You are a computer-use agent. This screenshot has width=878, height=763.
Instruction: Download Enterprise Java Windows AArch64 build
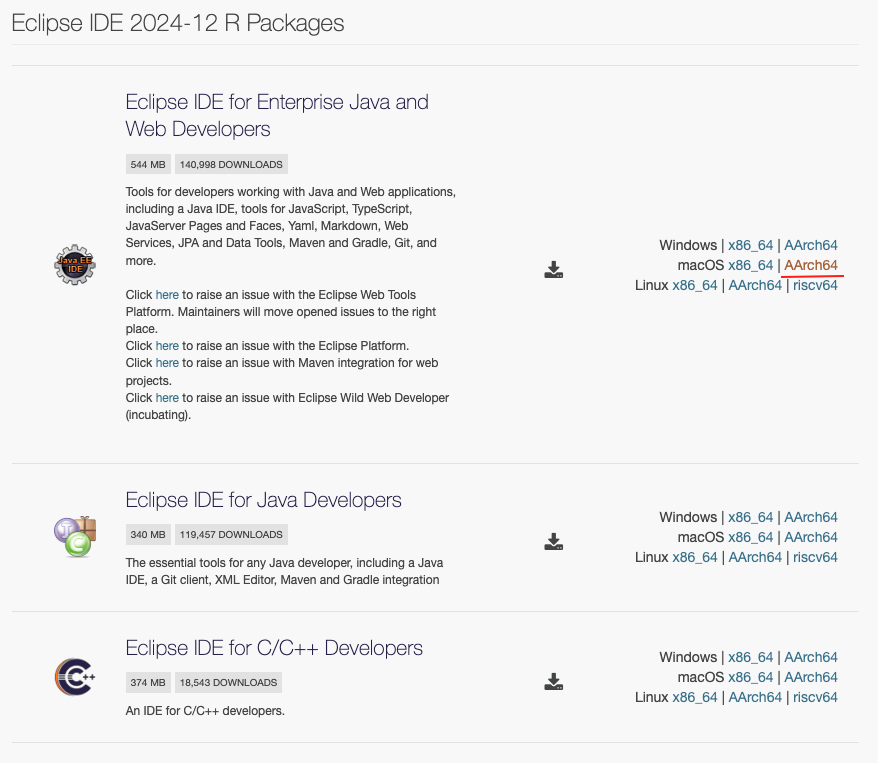(811, 245)
